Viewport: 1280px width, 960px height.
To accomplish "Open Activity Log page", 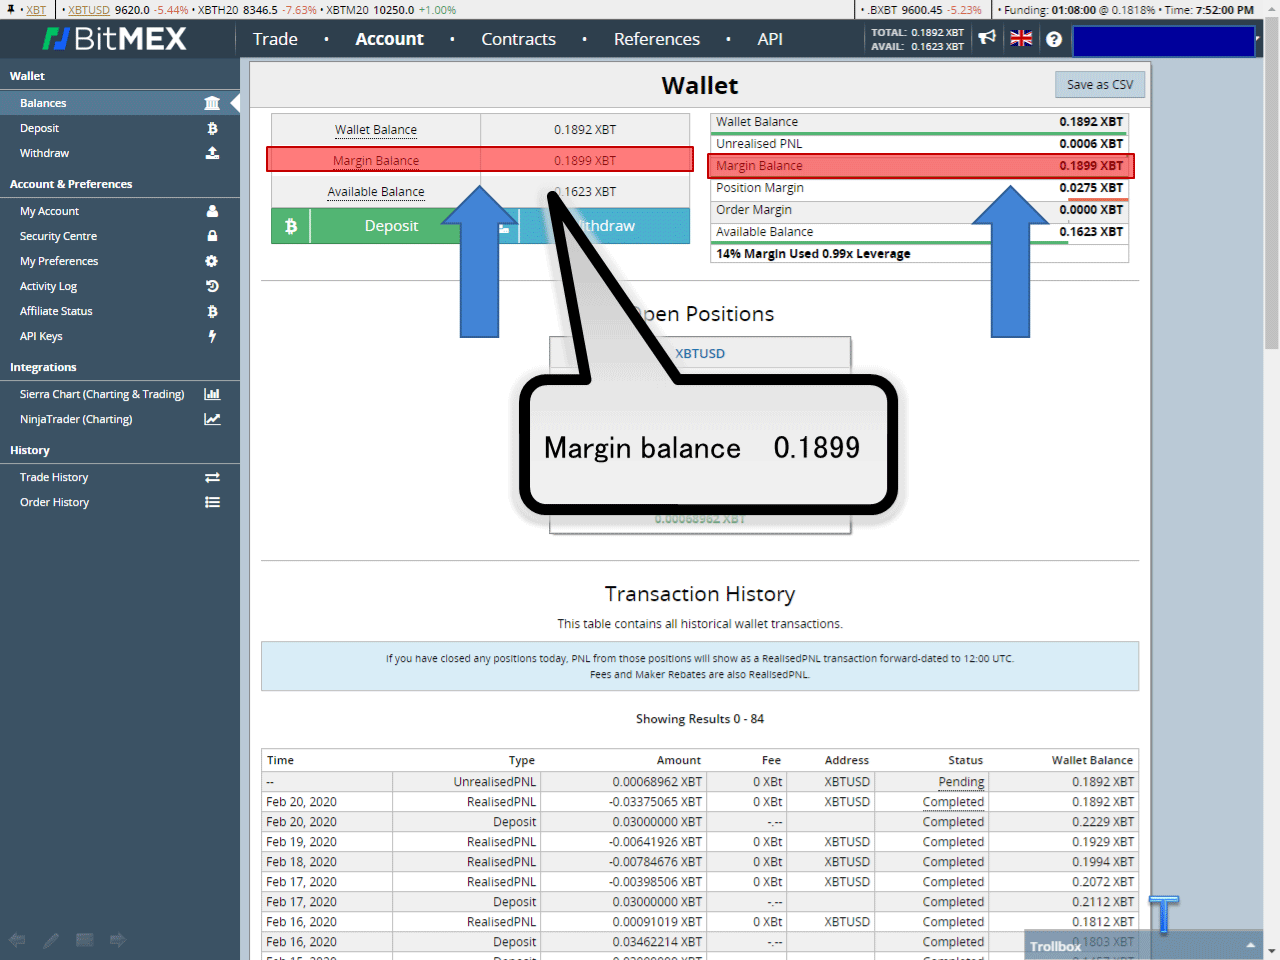I will coord(48,286).
